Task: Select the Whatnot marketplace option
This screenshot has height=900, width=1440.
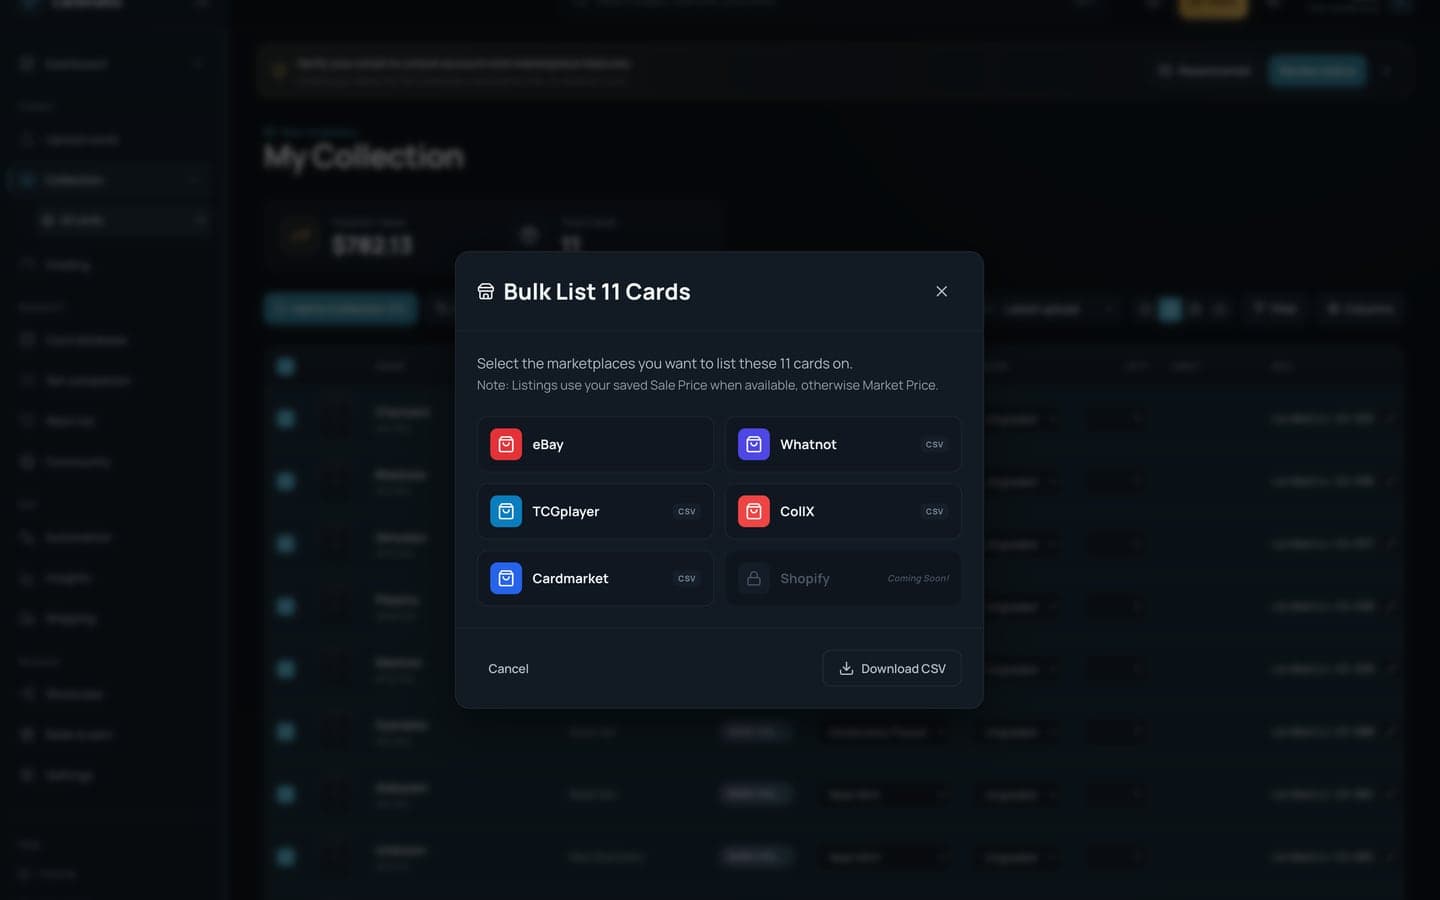Action: click(843, 444)
